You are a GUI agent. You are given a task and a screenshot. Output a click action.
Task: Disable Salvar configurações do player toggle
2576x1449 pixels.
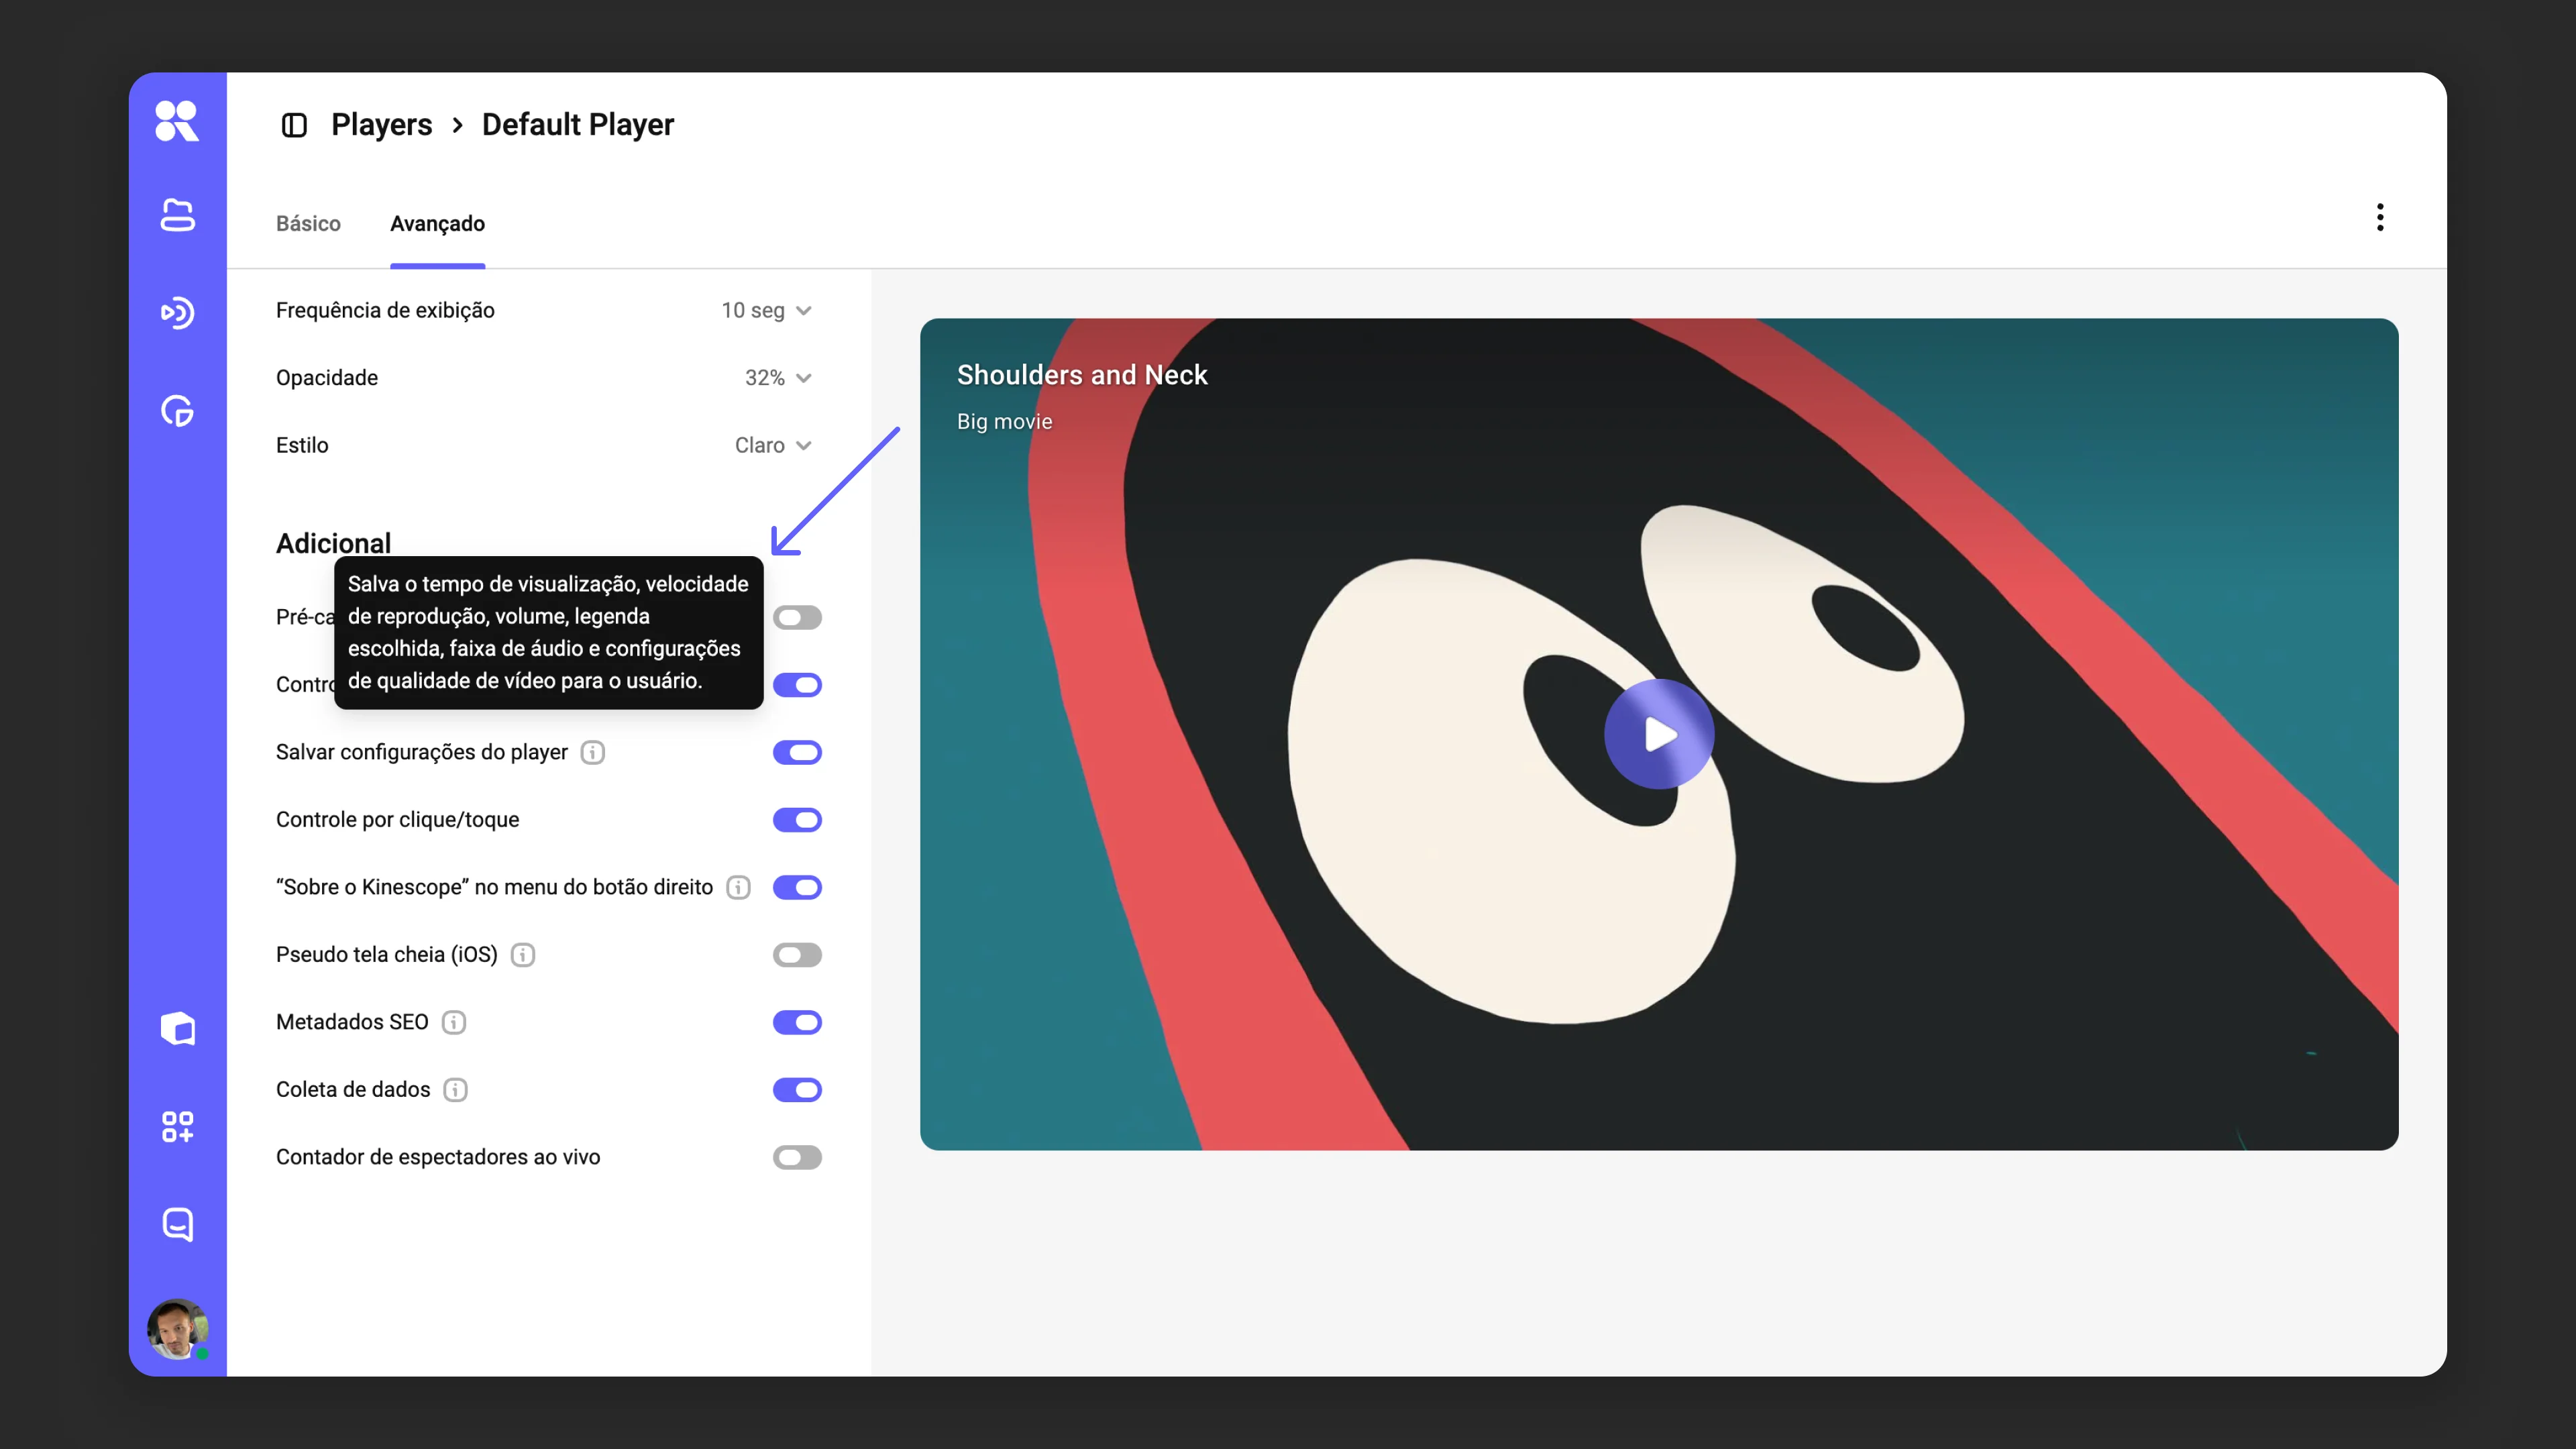[797, 752]
